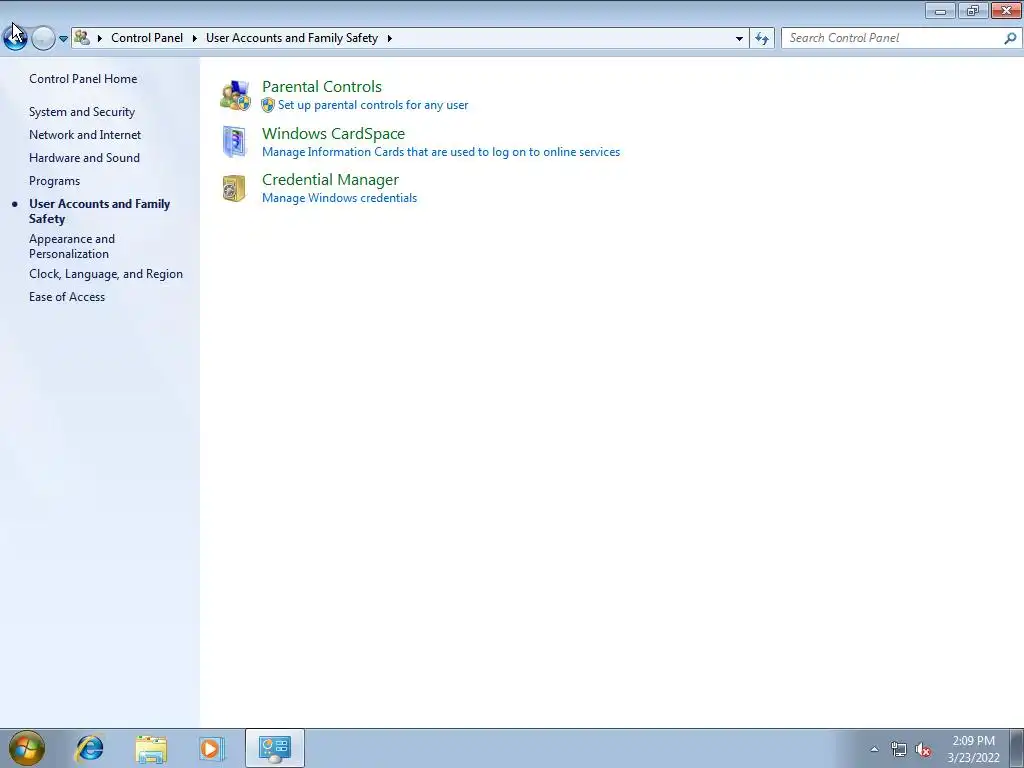Open Windows Explorer folder on taskbar

[151, 748]
